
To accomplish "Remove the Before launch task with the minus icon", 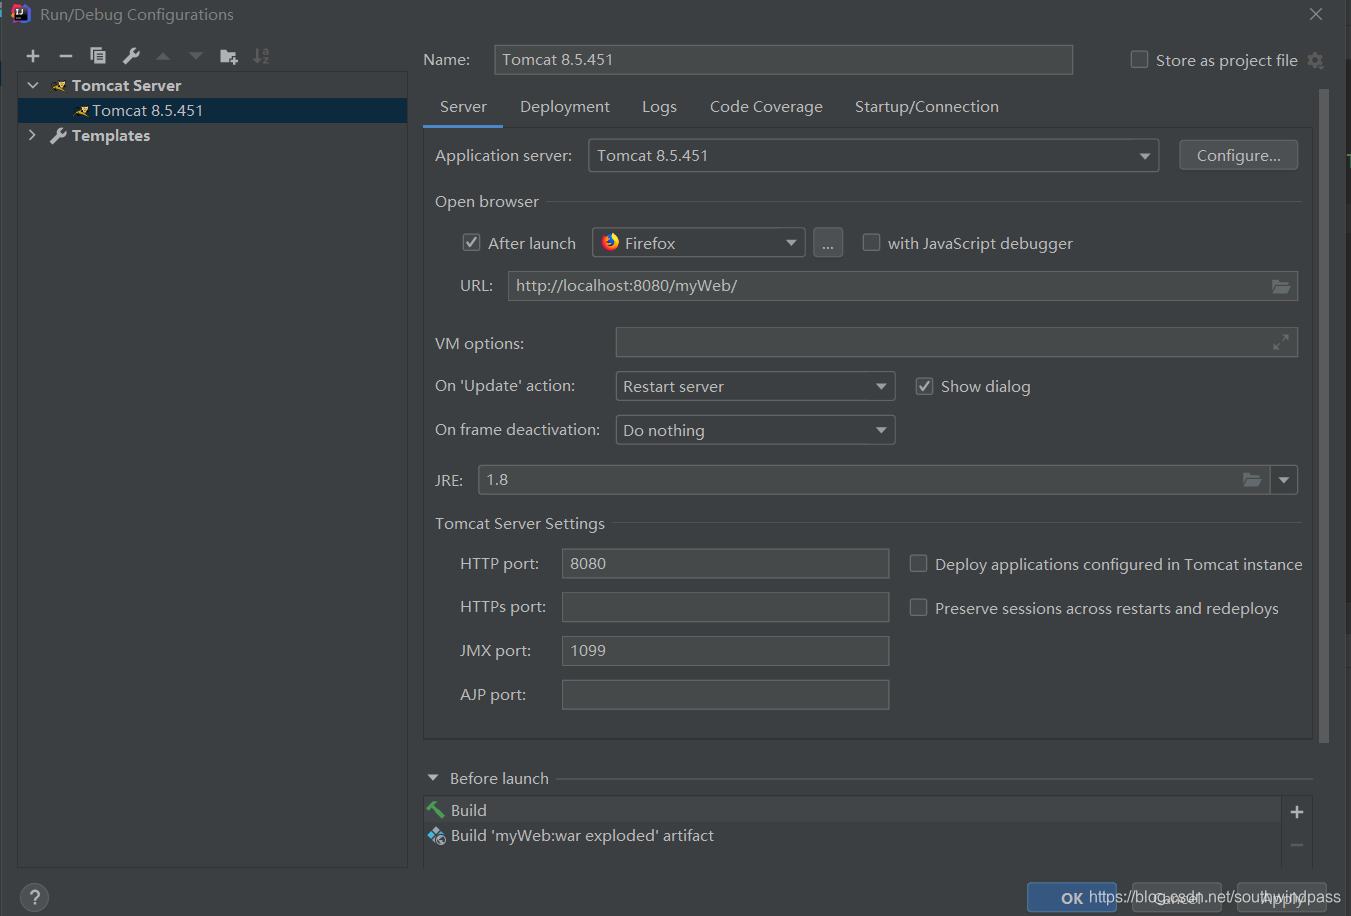I will pos(1297,845).
